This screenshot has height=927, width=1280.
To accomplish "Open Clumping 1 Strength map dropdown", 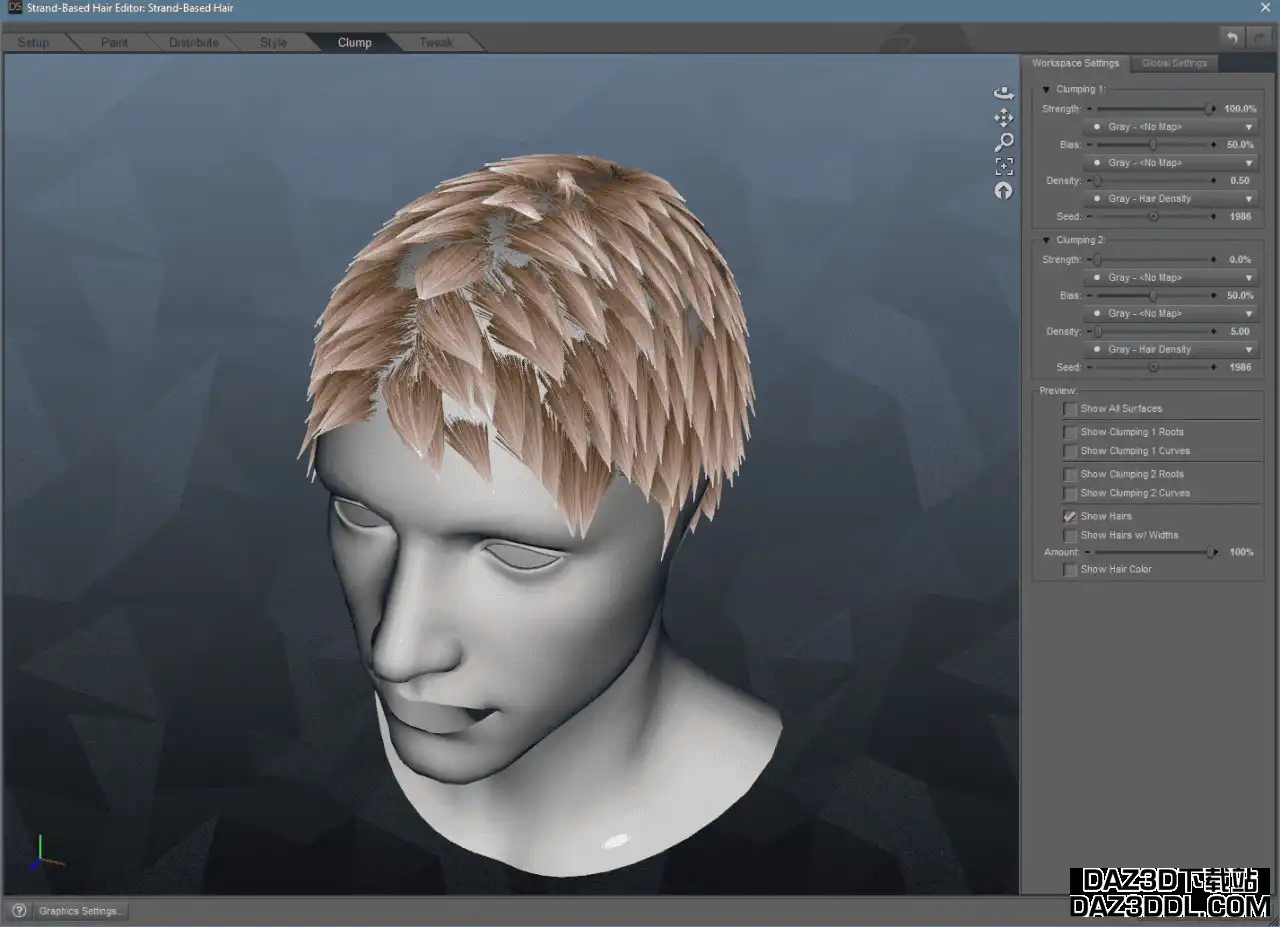I will coord(1173,127).
